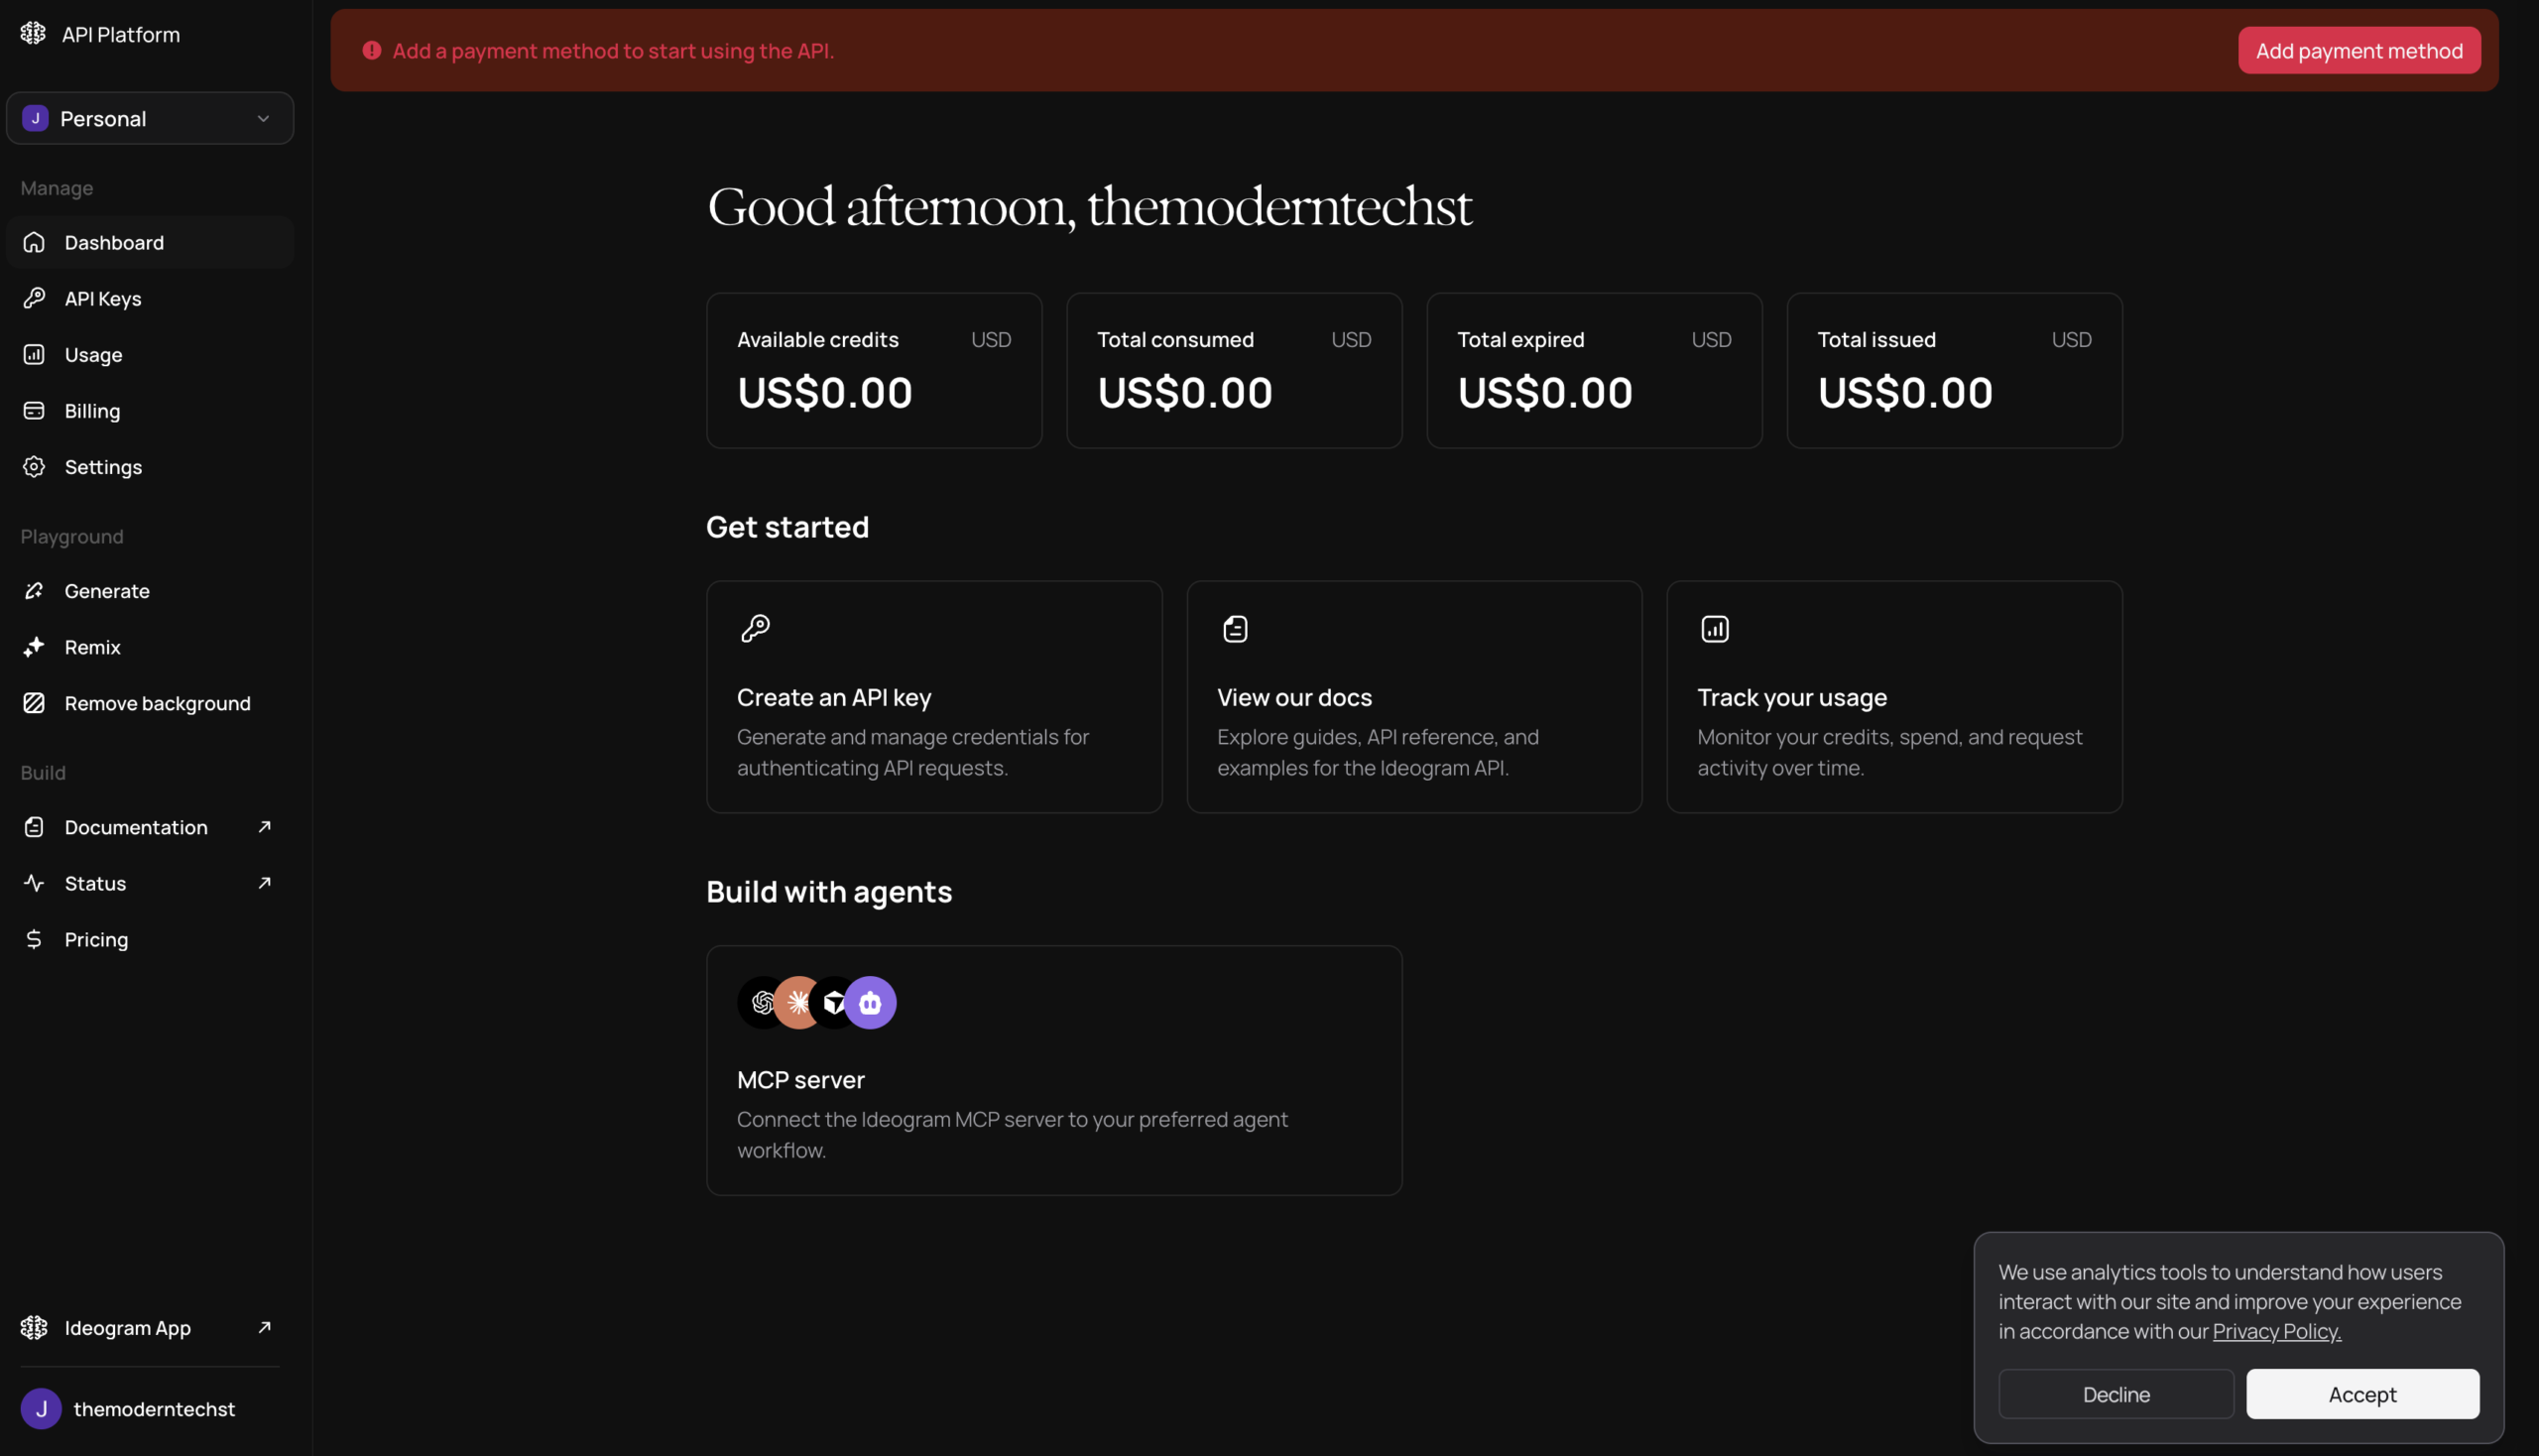Open the Billing page
The width and height of the screenshot is (2539, 1456).
150,410
